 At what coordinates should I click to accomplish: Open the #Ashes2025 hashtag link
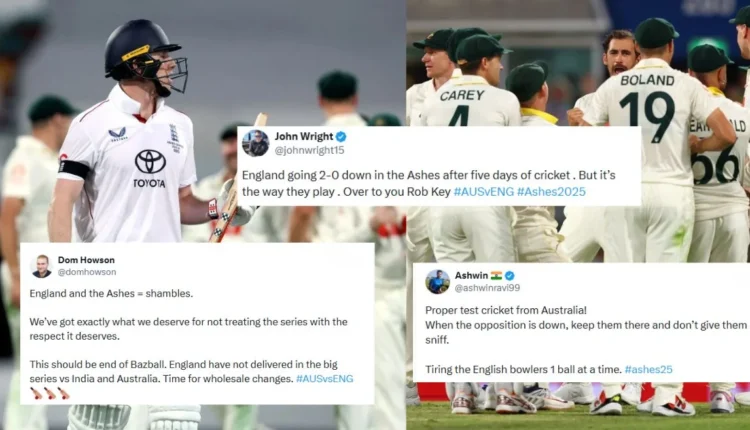coord(551,192)
